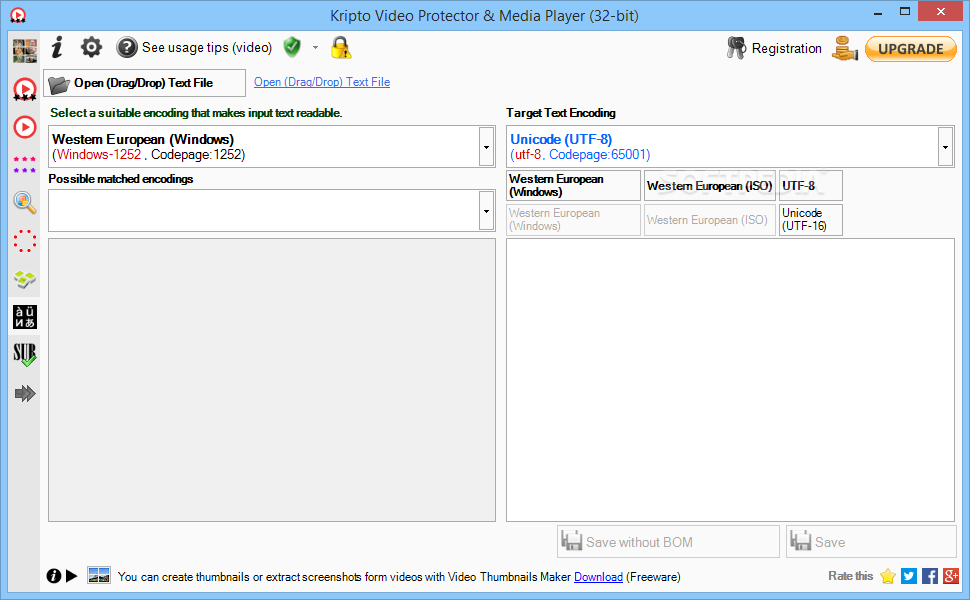This screenshot has width=970, height=600.
Task: Open the media player sidebar icon
Action: coord(25,127)
